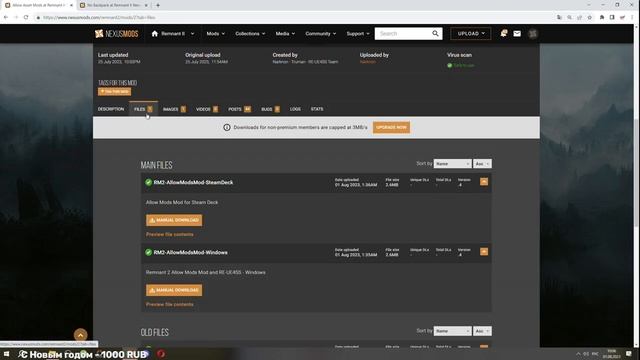Switch to the Bugs tab

tap(270, 109)
